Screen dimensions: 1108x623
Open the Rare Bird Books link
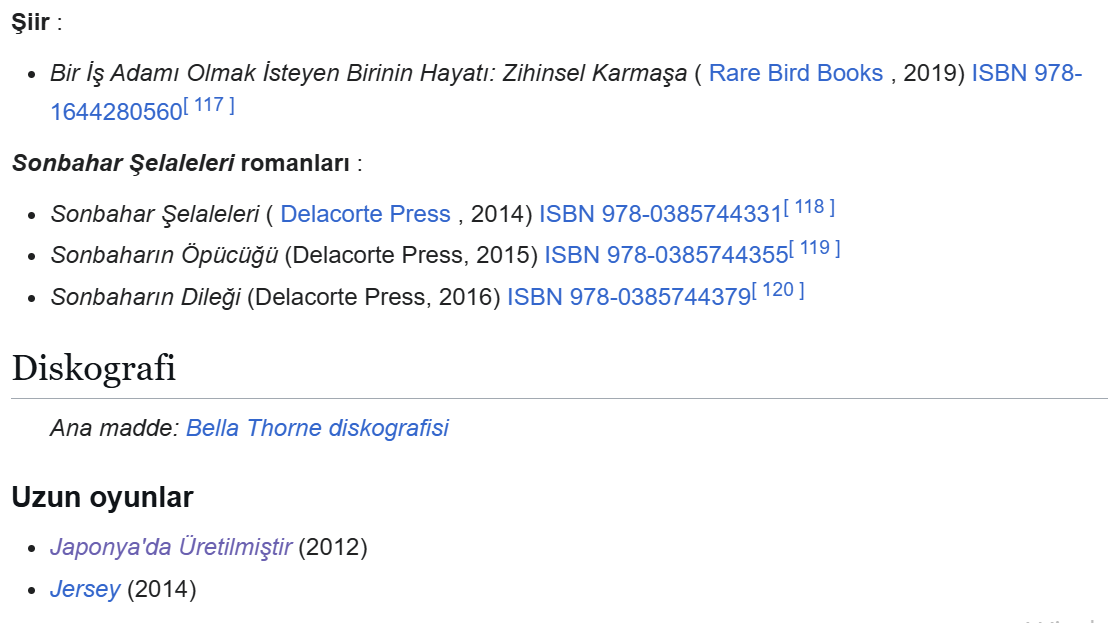coord(795,73)
